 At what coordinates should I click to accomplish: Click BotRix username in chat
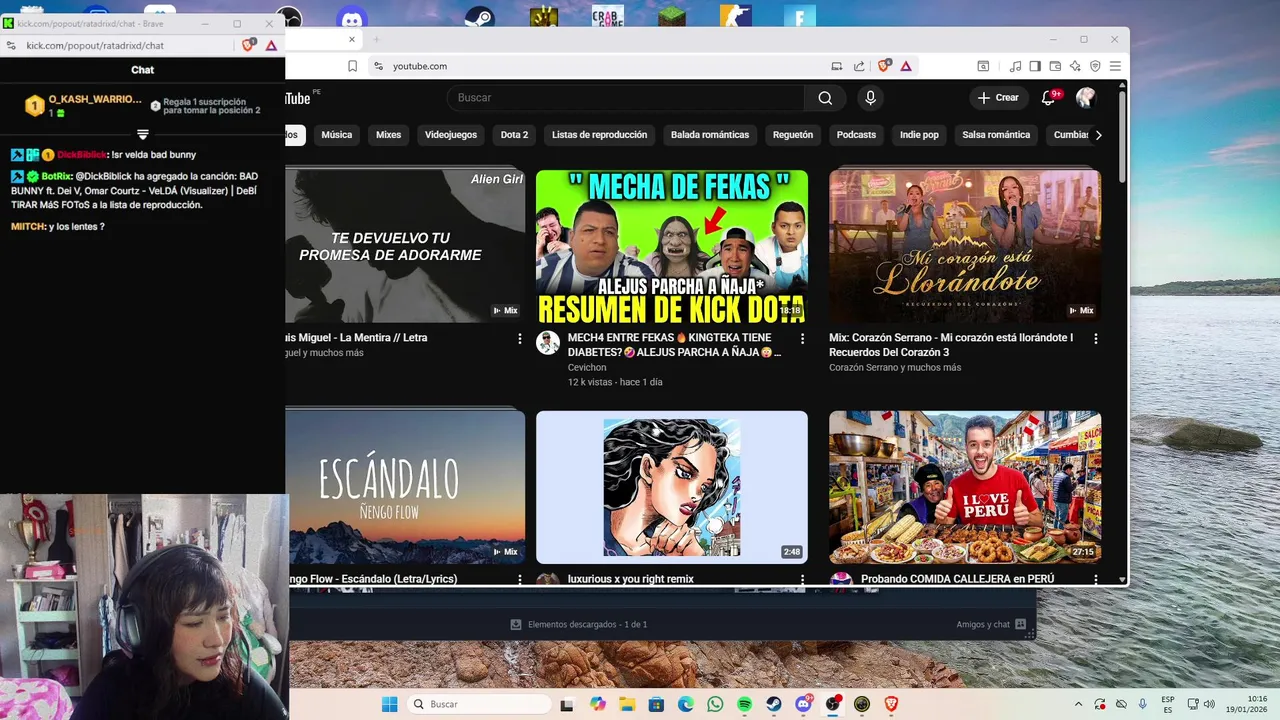pos(57,176)
